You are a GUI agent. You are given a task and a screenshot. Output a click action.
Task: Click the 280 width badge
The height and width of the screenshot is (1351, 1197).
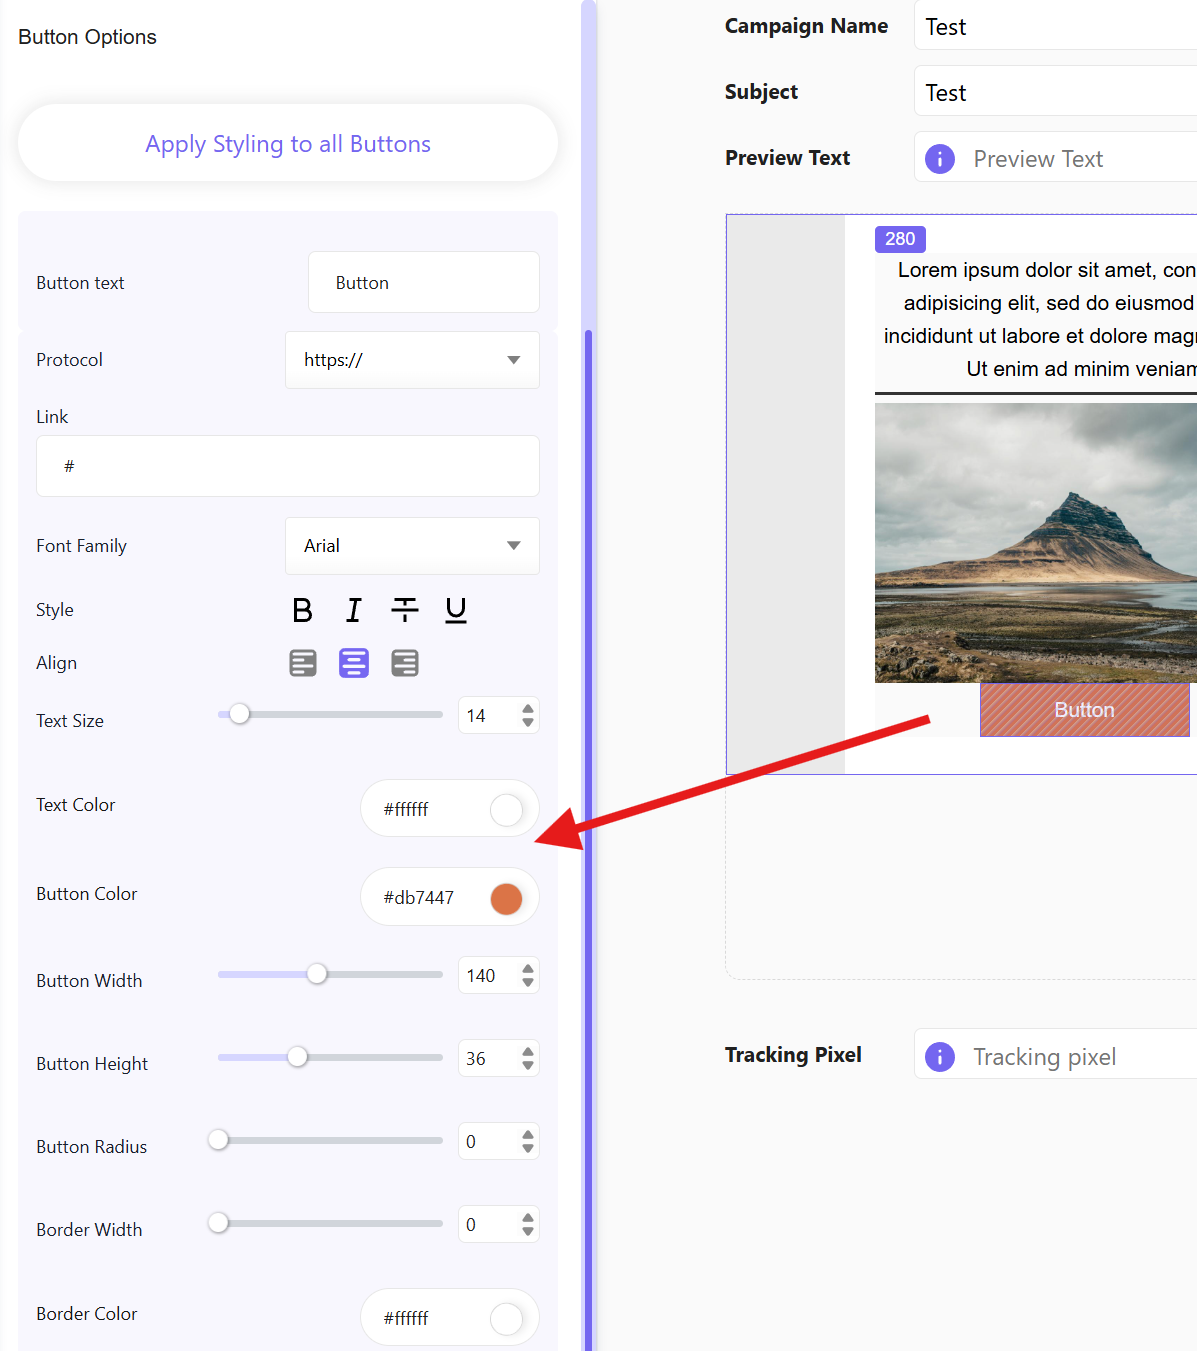(x=900, y=239)
